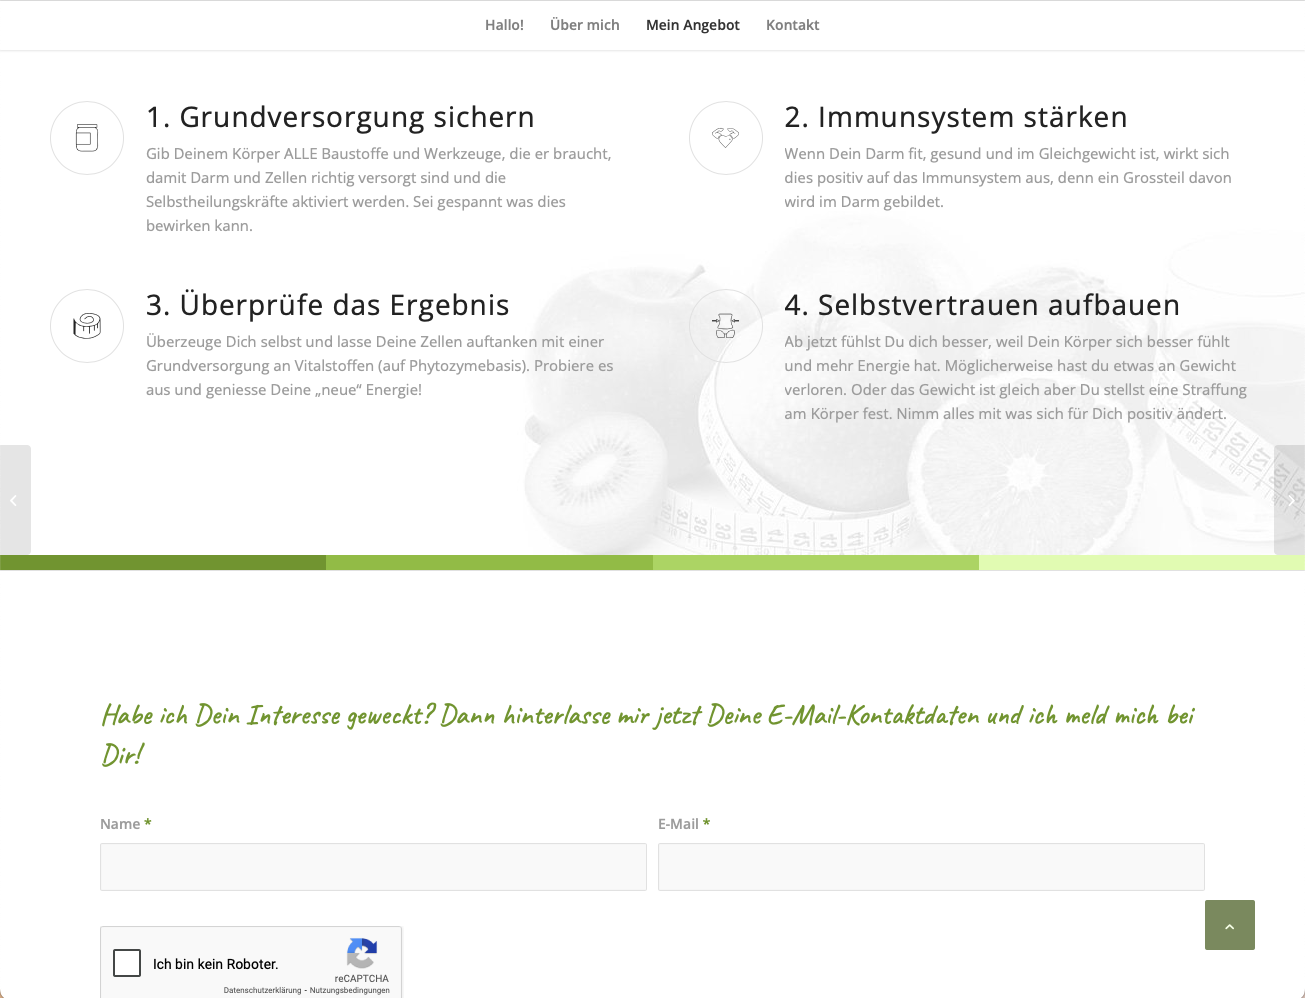Click the lightest pale green bar segment
1305x998 pixels.
coord(1142,562)
